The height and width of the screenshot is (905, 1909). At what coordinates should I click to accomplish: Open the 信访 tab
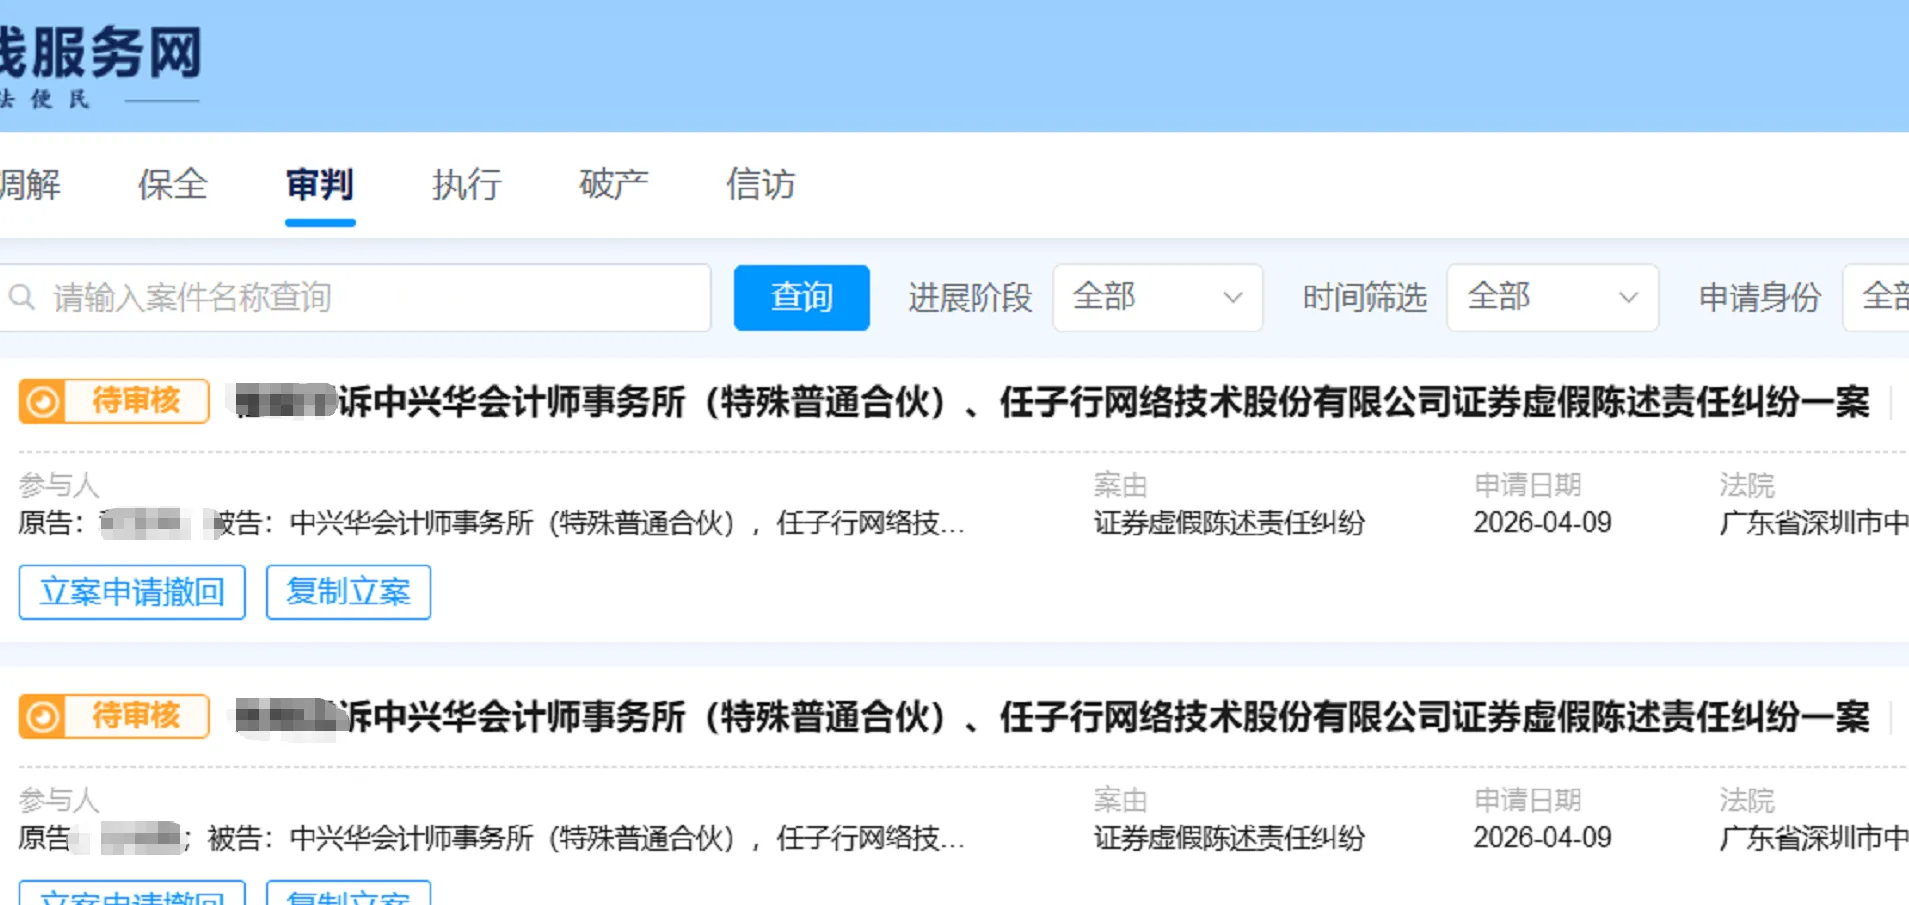[760, 185]
